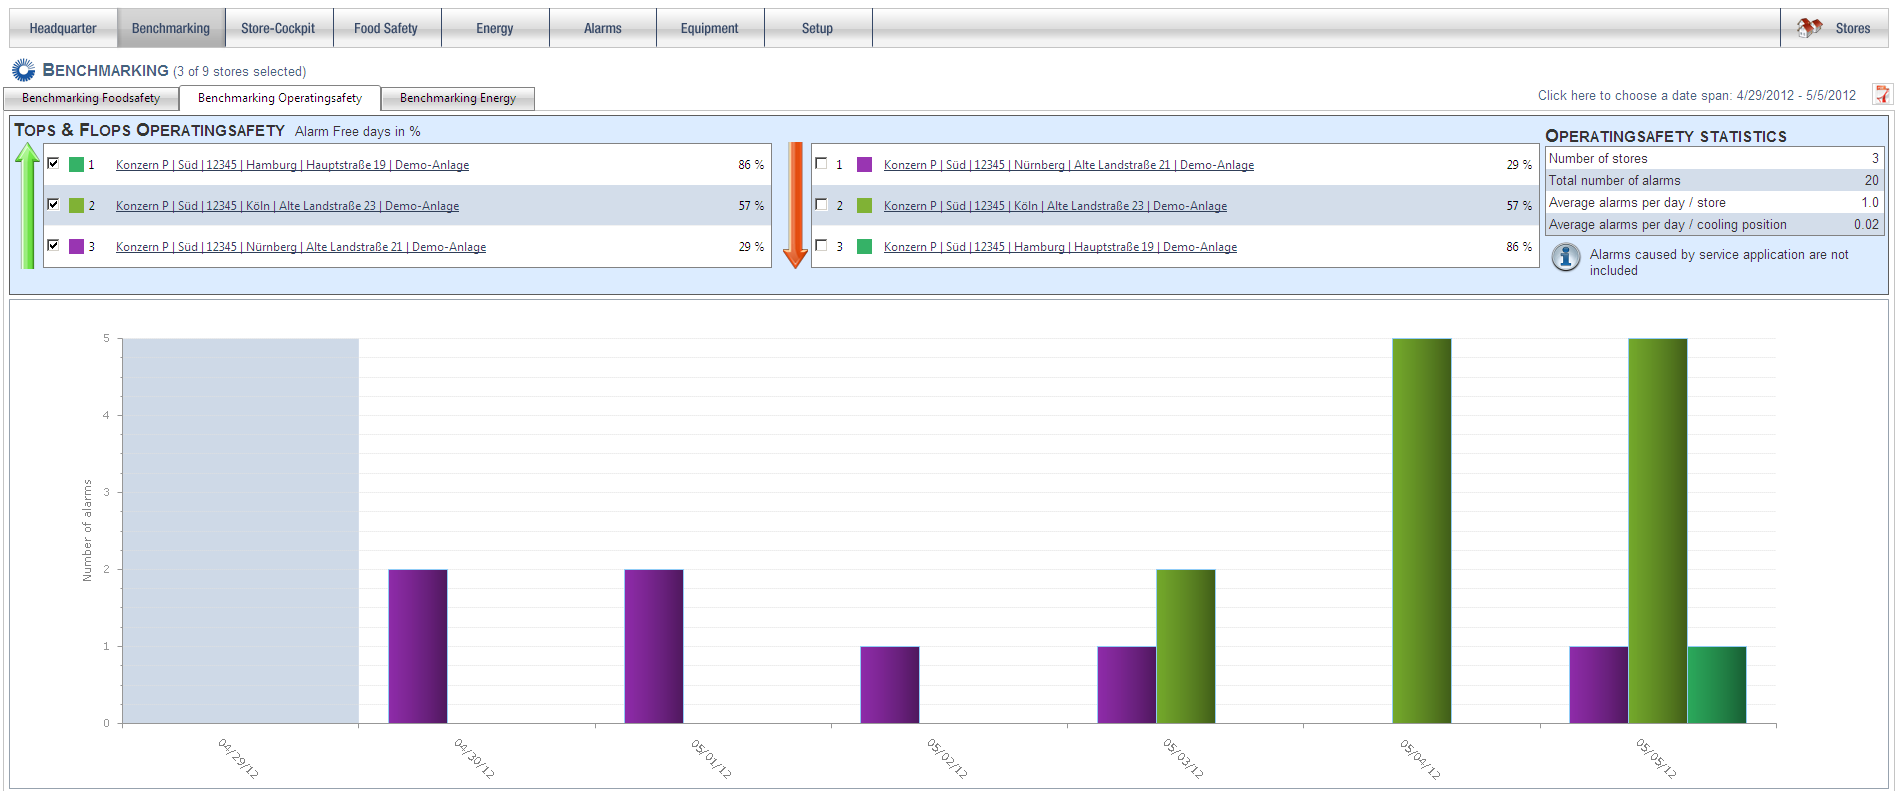The image size is (1896, 791).
Task: Click the green Tops up arrow
Action: (x=28, y=205)
